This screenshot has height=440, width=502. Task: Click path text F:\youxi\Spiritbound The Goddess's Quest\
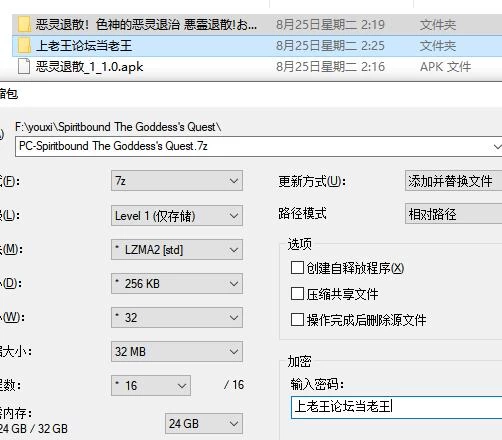coord(118,127)
